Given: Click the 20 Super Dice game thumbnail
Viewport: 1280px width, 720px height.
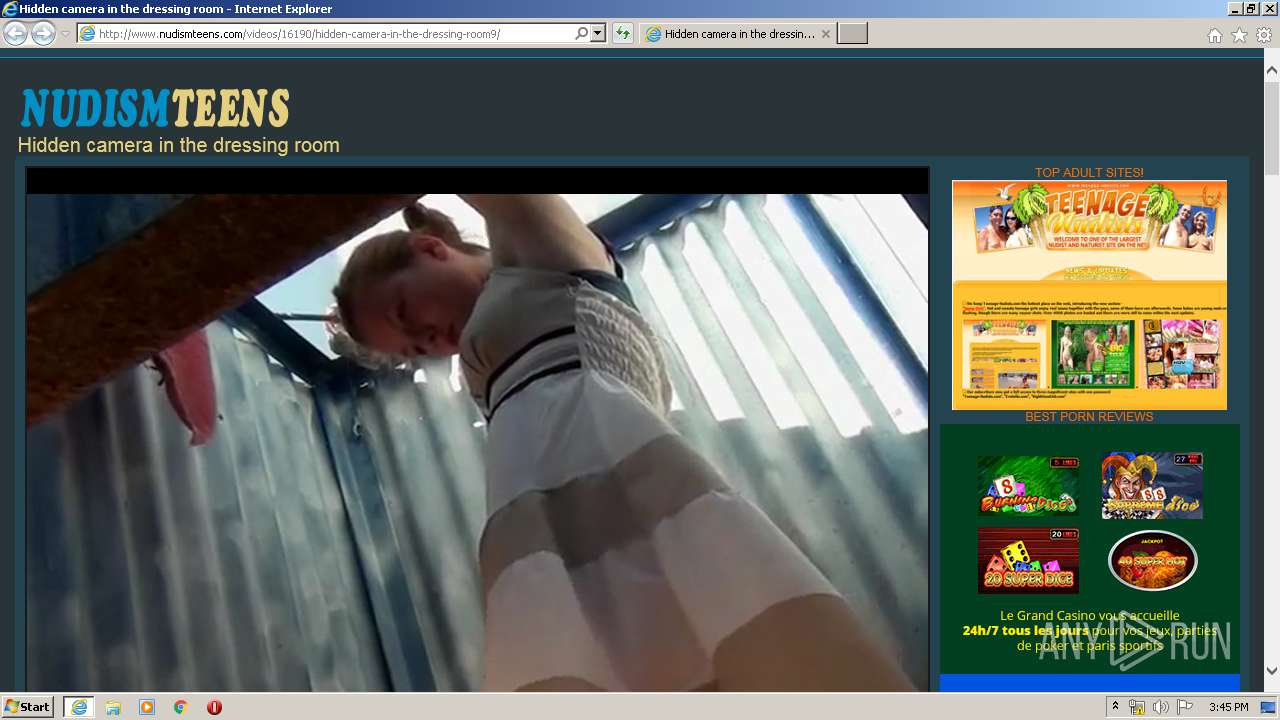Looking at the screenshot, I should click(1028, 560).
